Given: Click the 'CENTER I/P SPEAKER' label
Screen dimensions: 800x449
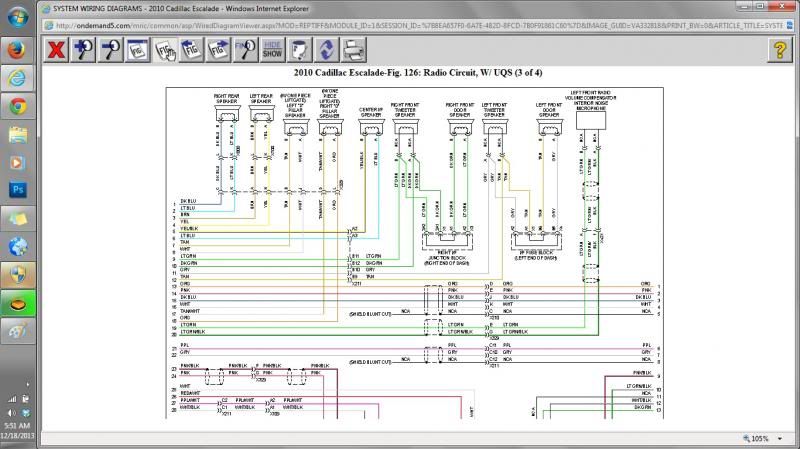Looking at the screenshot, I should (x=371, y=112).
